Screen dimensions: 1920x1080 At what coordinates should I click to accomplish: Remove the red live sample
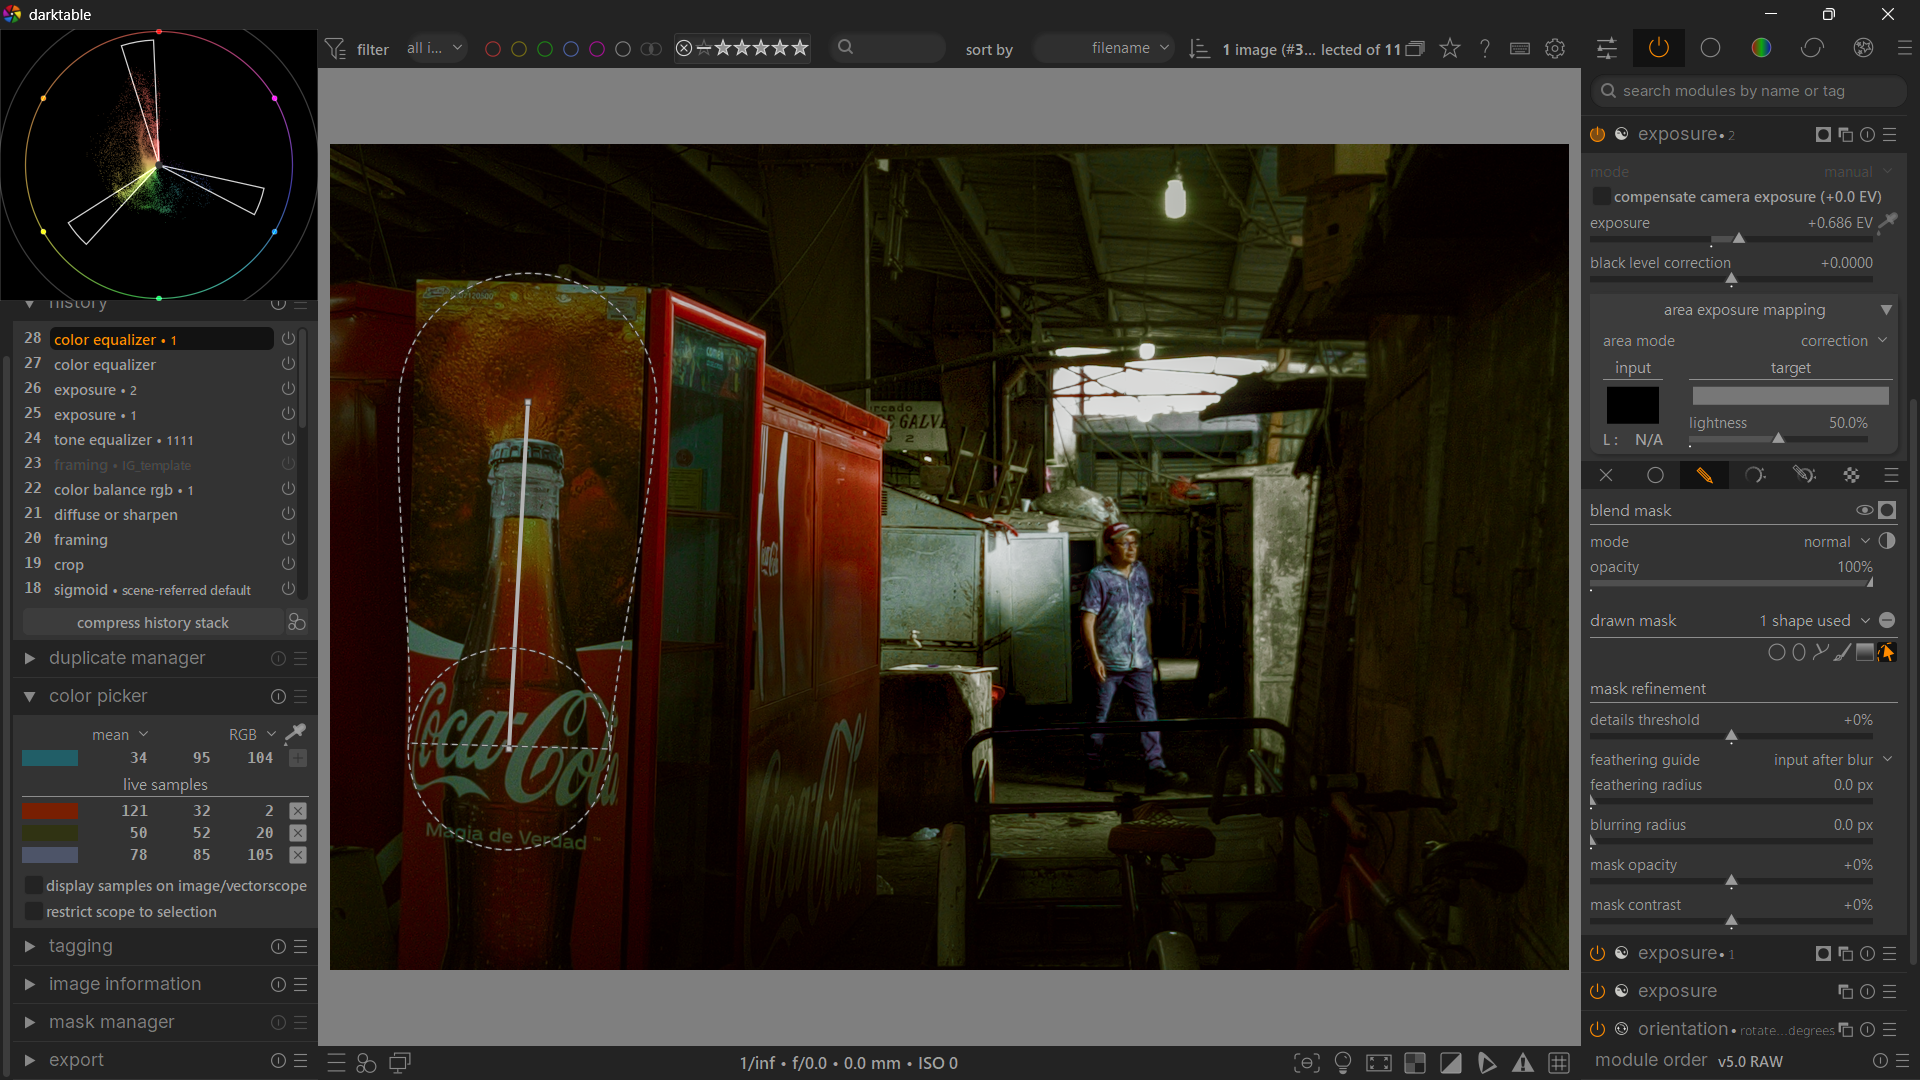click(298, 810)
